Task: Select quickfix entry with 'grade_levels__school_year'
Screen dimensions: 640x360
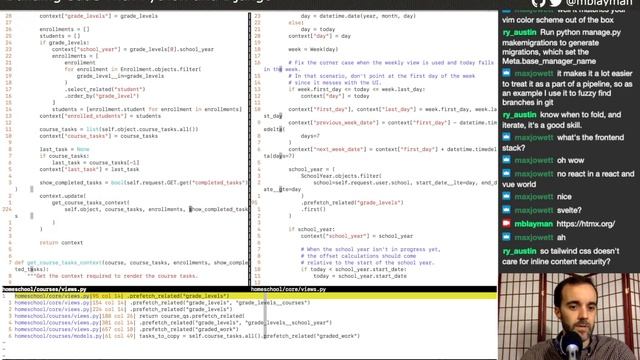Action: click(x=173, y=322)
